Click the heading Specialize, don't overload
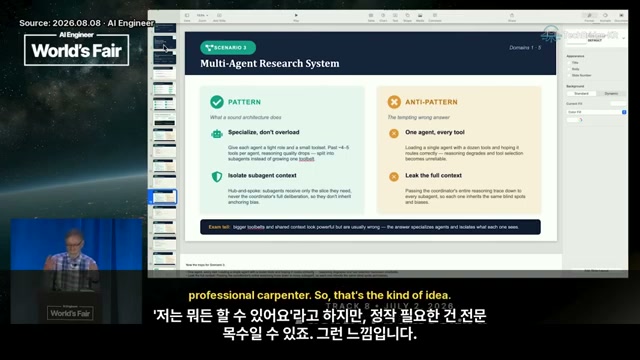 pos(264,132)
